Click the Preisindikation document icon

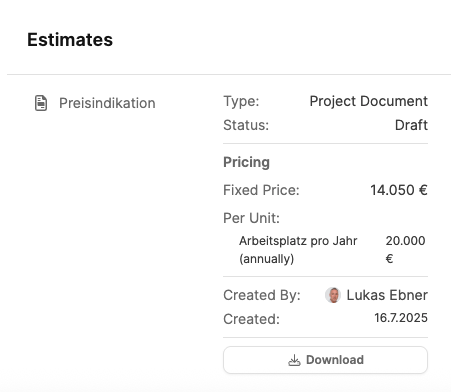click(x=41, y=103)
